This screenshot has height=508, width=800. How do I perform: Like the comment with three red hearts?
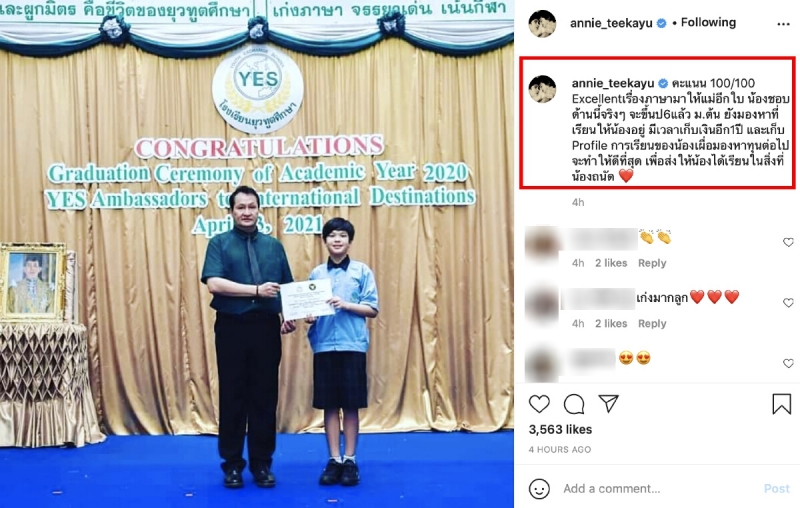click(788, 302)
